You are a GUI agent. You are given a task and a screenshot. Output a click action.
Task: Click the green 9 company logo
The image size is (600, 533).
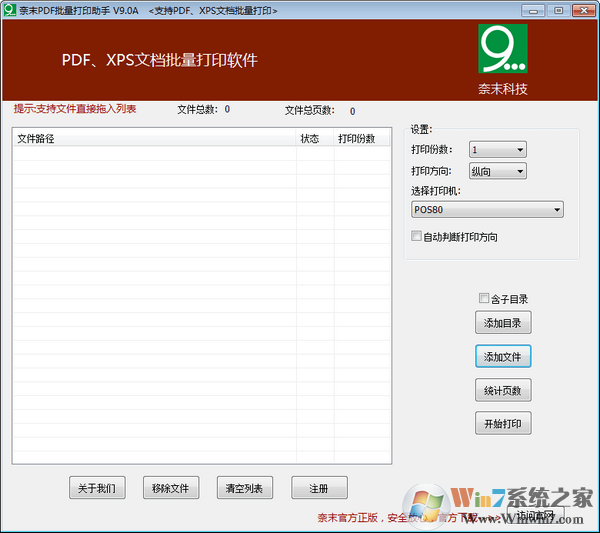[x=503, y=49]
